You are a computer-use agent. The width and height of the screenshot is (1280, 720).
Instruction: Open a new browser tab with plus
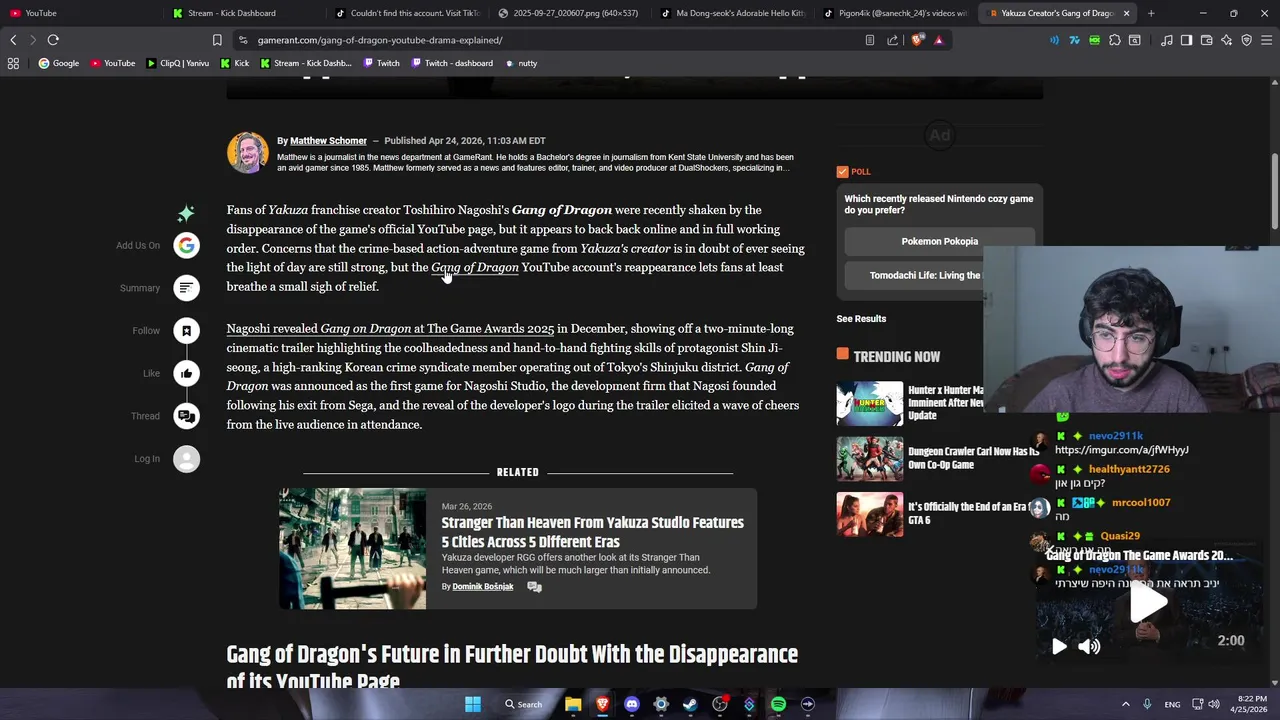point(1151,13)
